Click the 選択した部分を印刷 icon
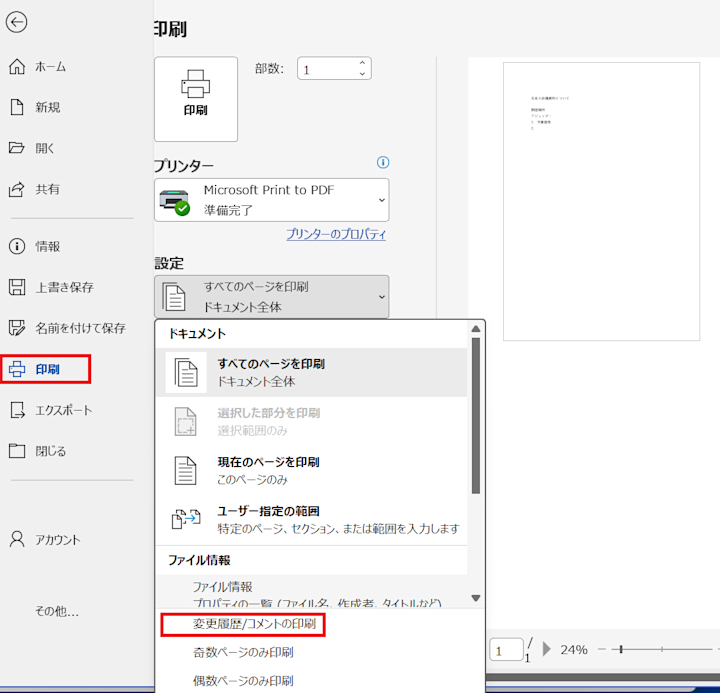This screenshot has width=720, height=693. pyautogui.click(x=186, y=421)
